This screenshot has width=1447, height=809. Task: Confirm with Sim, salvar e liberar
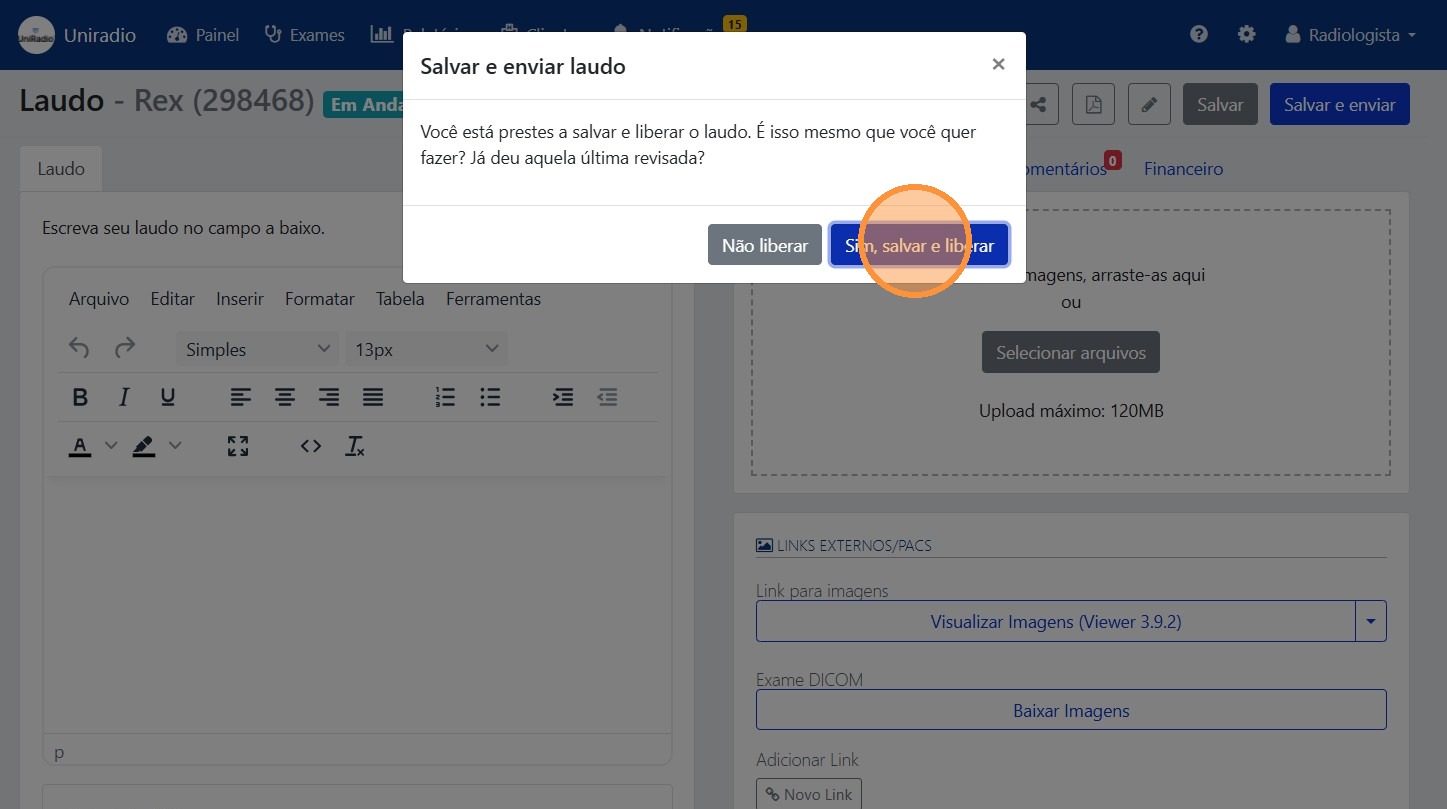(x=919, y=245)
